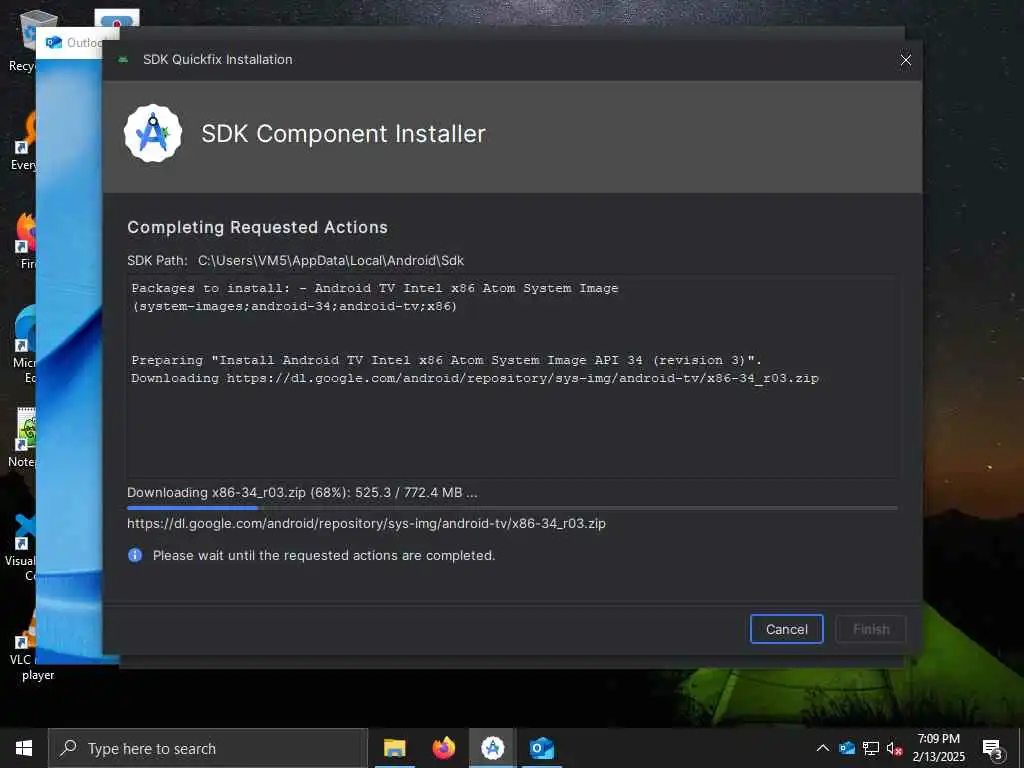Select the Recycle Bin desktop icon

(x=22, y=40)
